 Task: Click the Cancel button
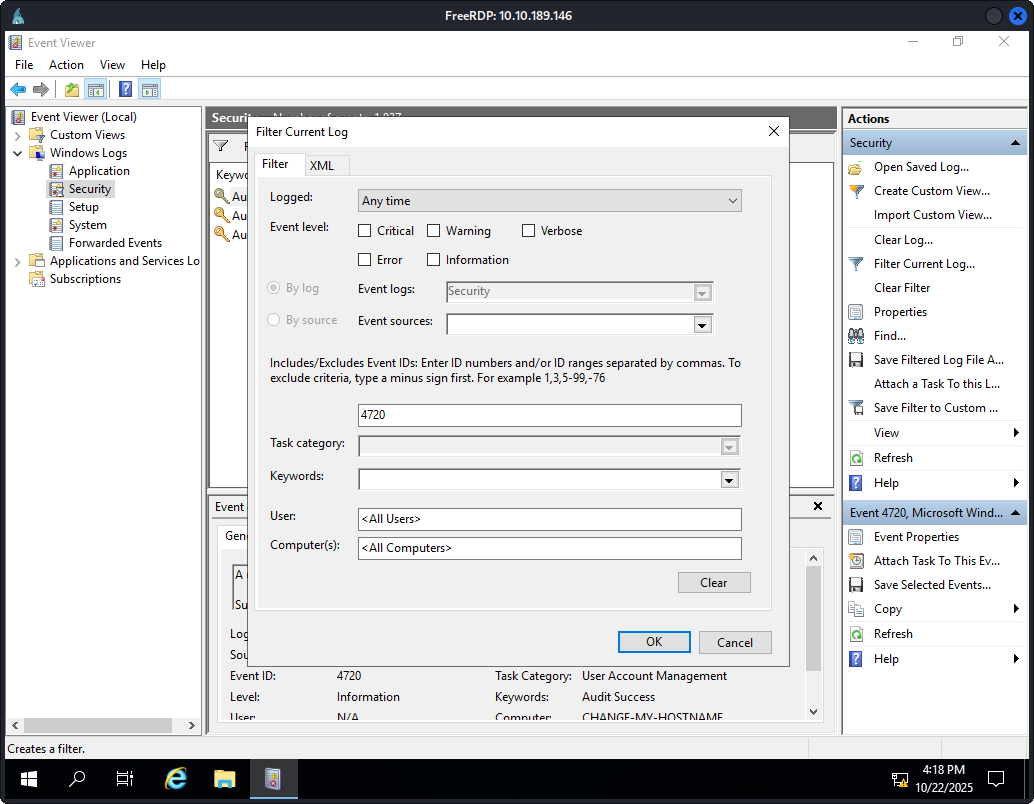click(735, 642)
